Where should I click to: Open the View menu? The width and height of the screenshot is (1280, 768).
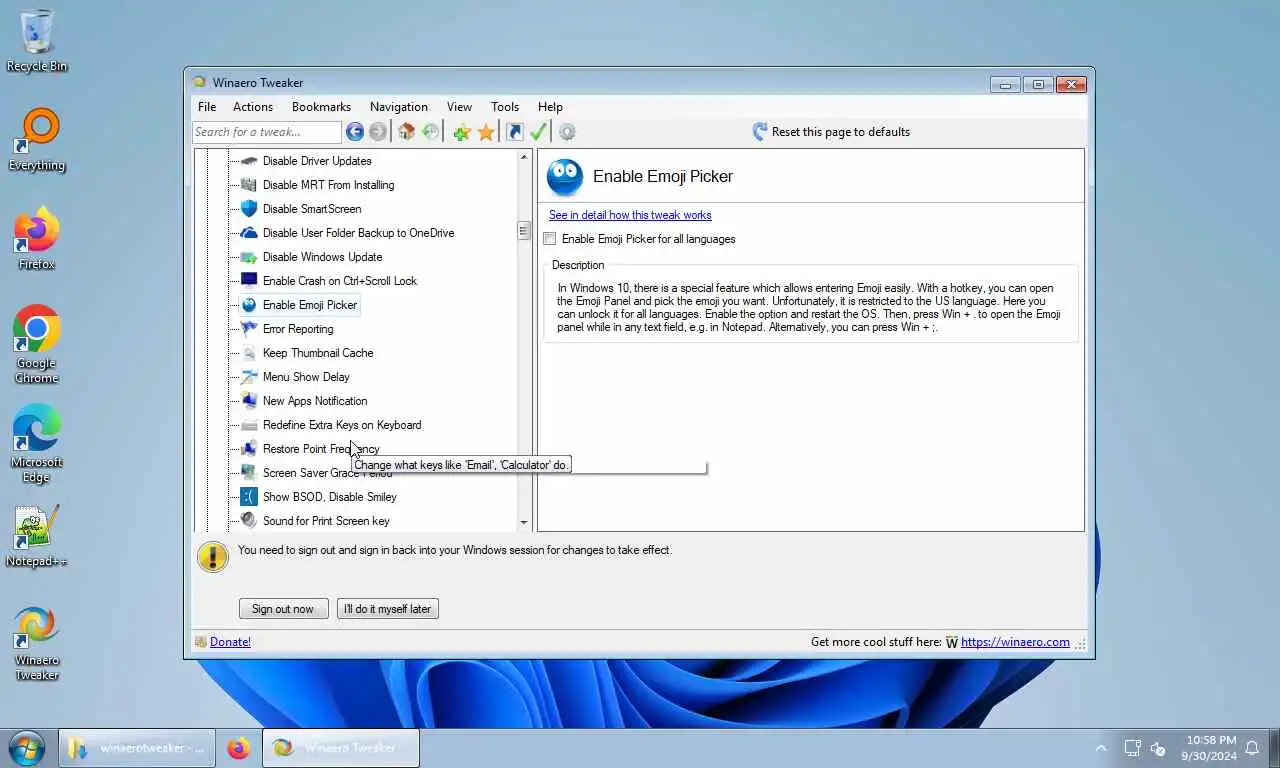[459, 107]
